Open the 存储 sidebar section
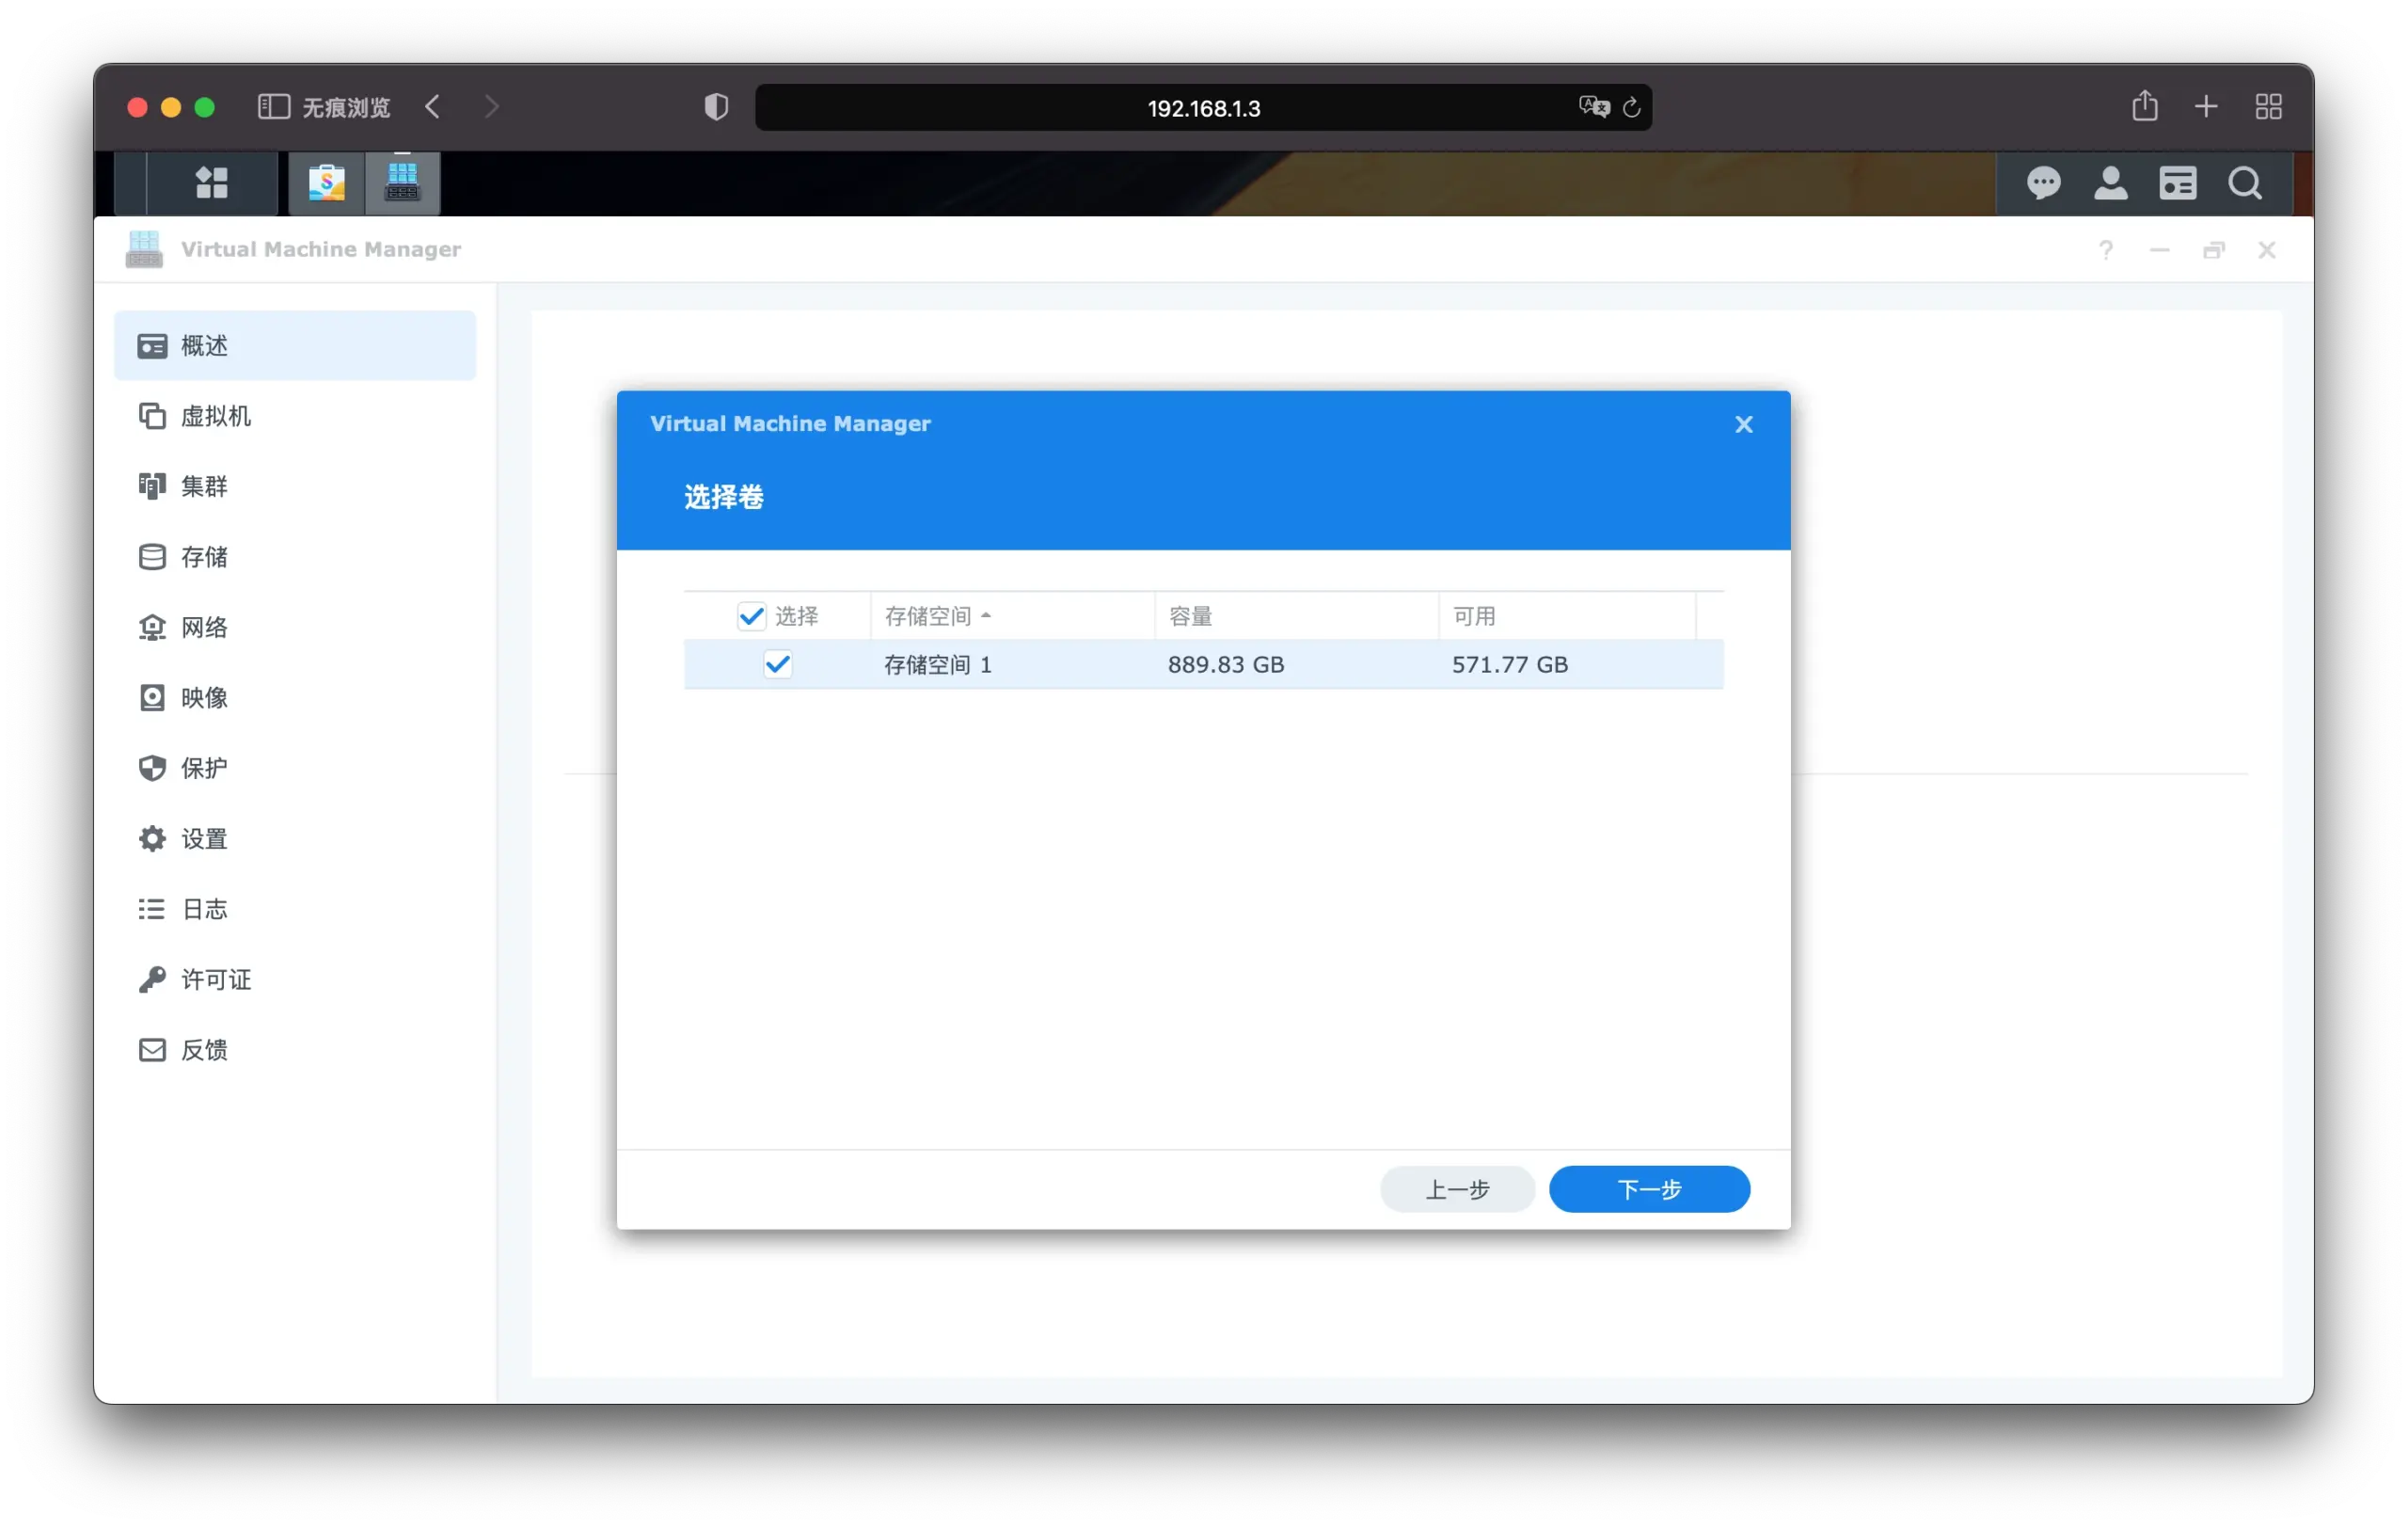 point(295,557)
